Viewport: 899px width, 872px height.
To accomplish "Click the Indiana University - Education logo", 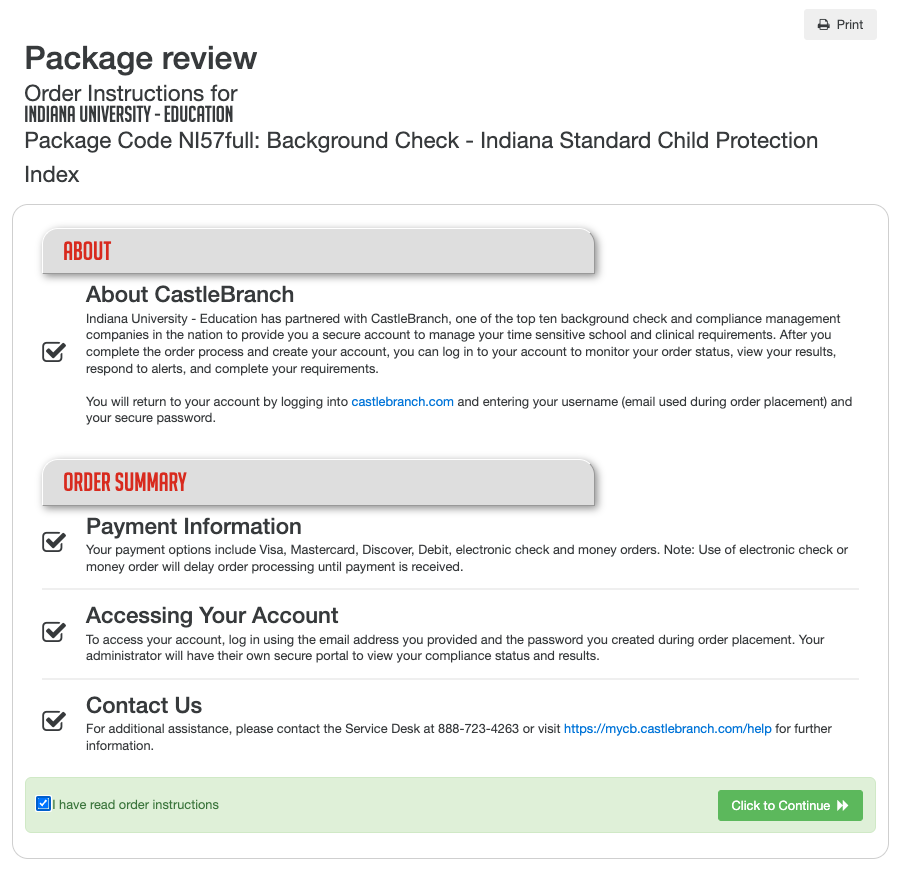I will 129,114.
